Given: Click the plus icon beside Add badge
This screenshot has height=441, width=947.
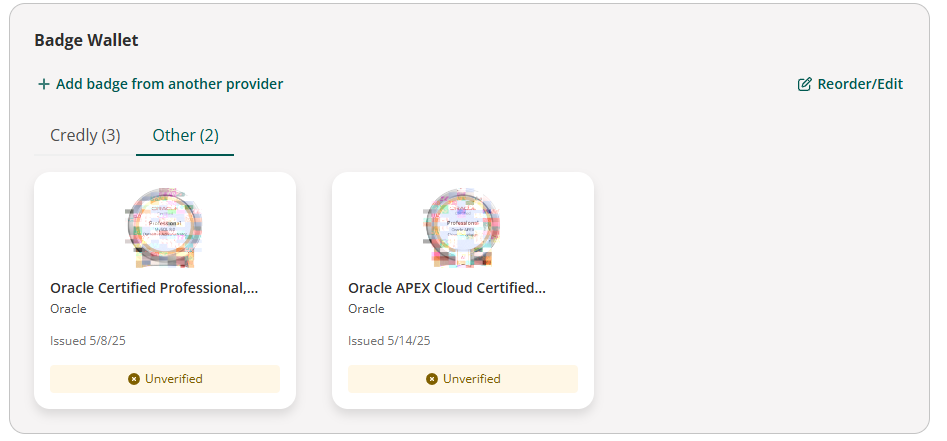Looking at the screenshot, I should 43,85.
